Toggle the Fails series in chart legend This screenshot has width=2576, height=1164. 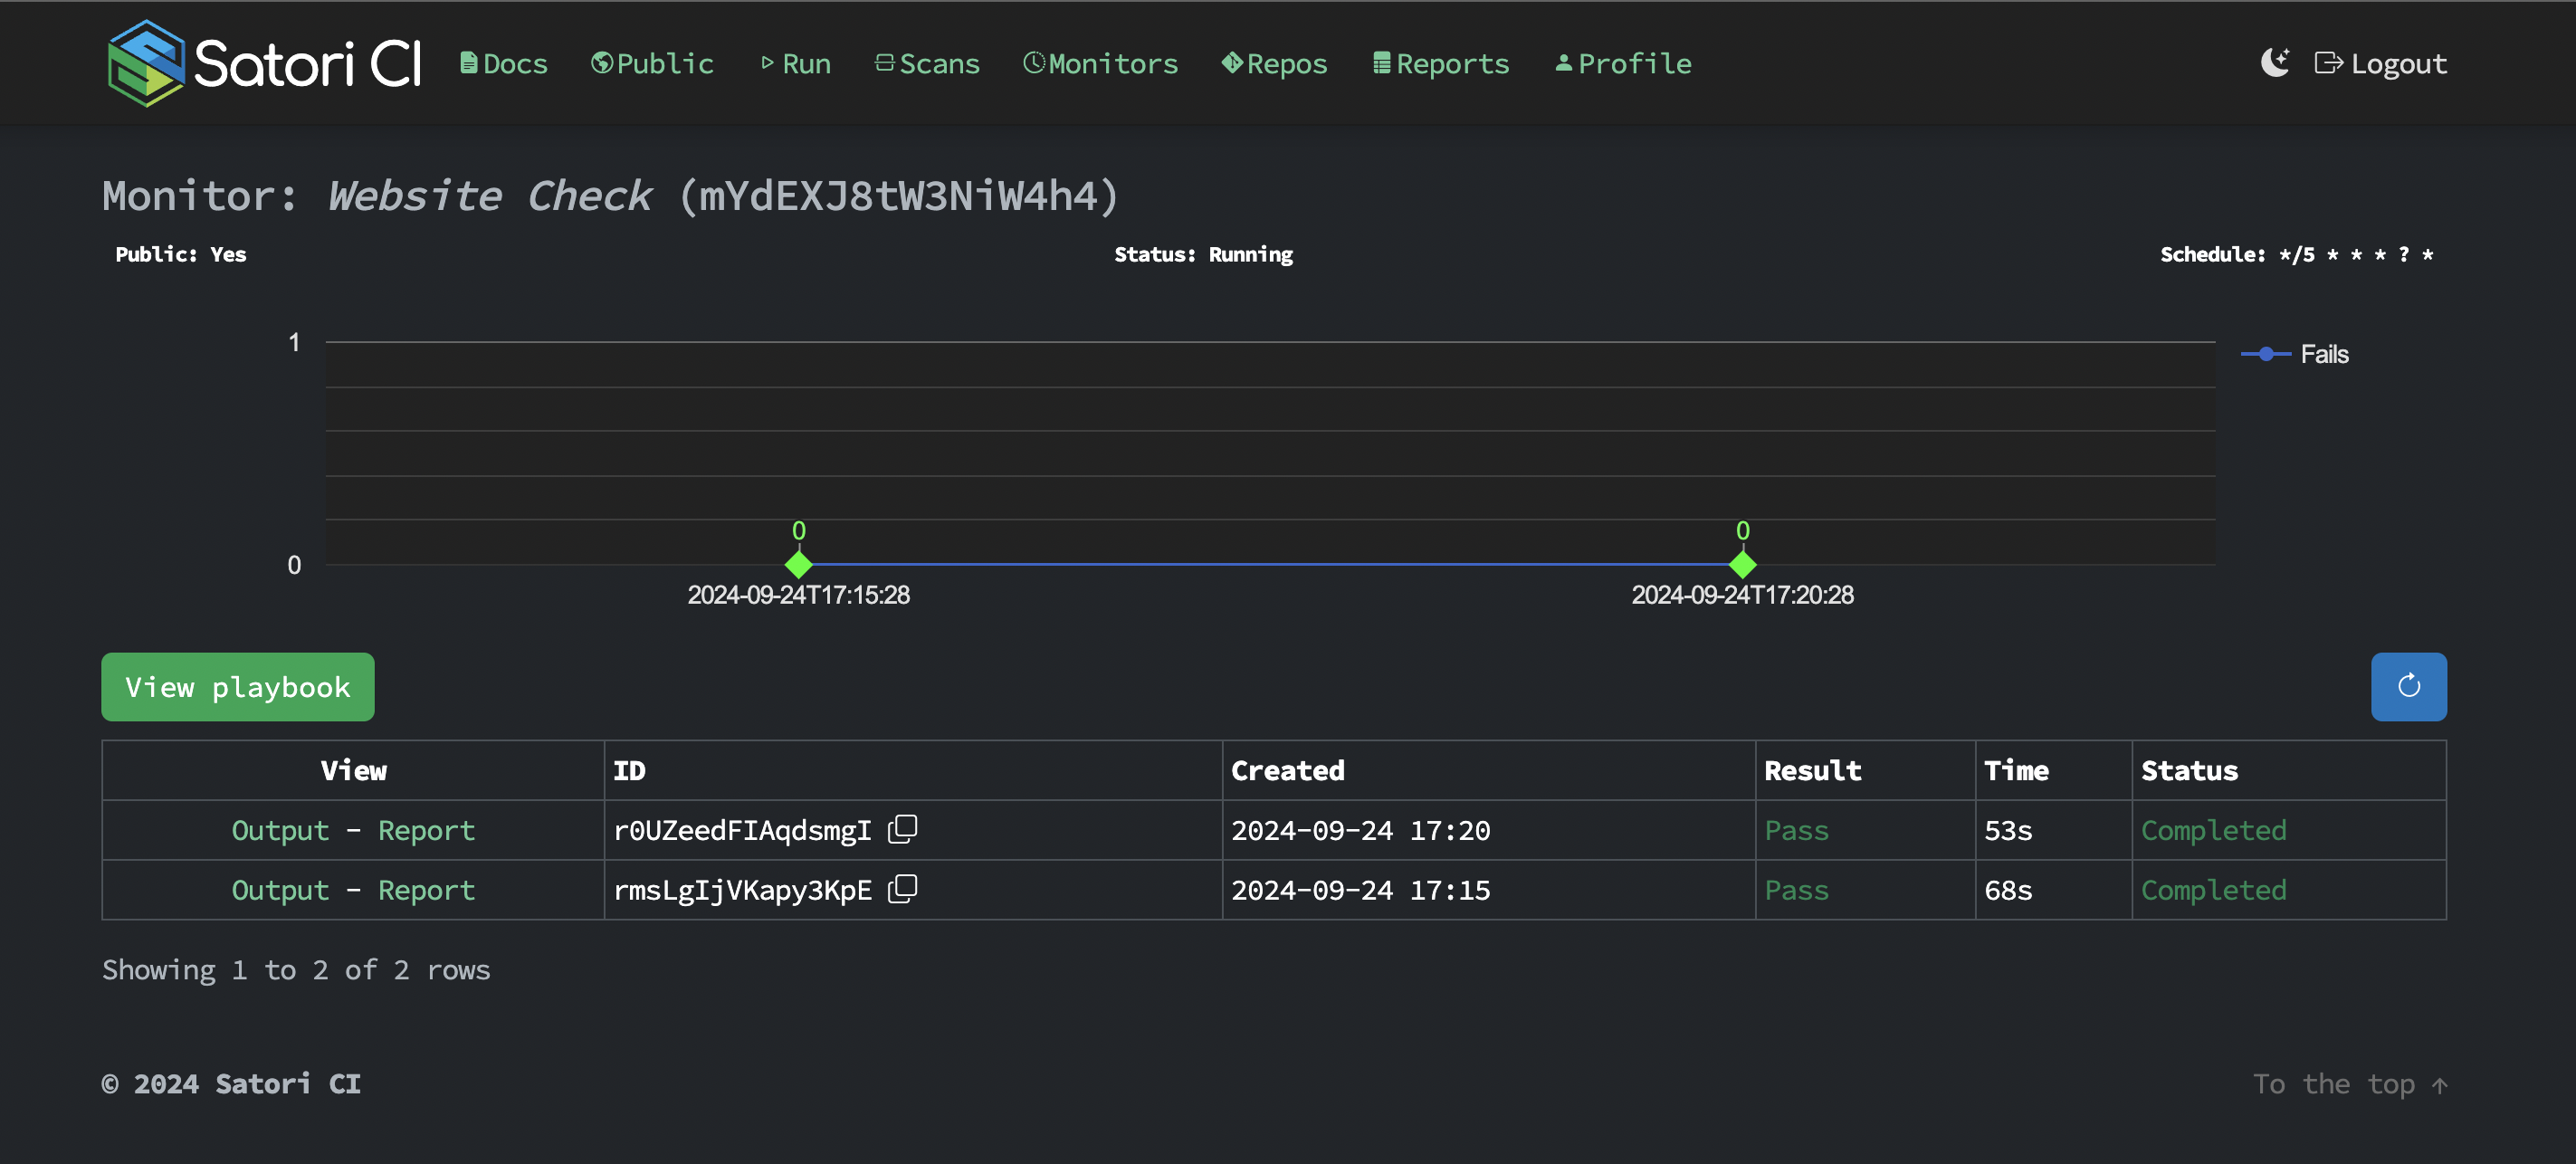[x=2294, y=354]
